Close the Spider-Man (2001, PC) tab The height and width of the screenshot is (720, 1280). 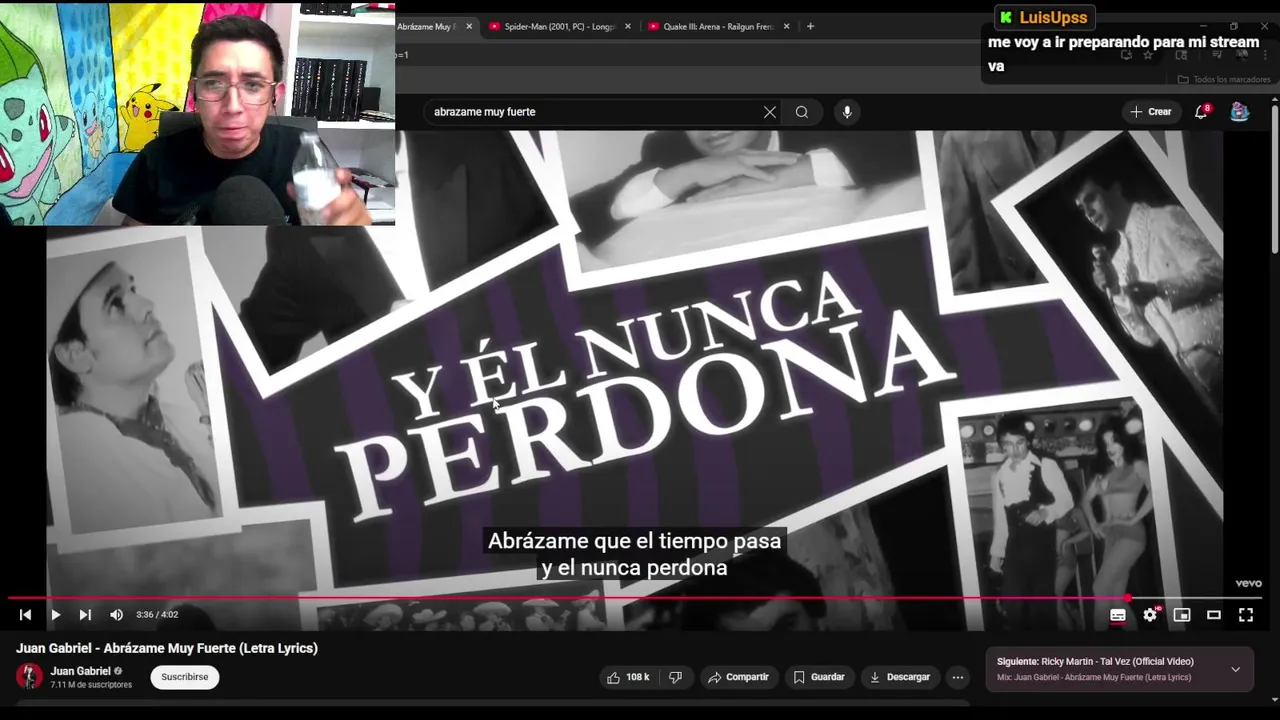coord(628,27)
